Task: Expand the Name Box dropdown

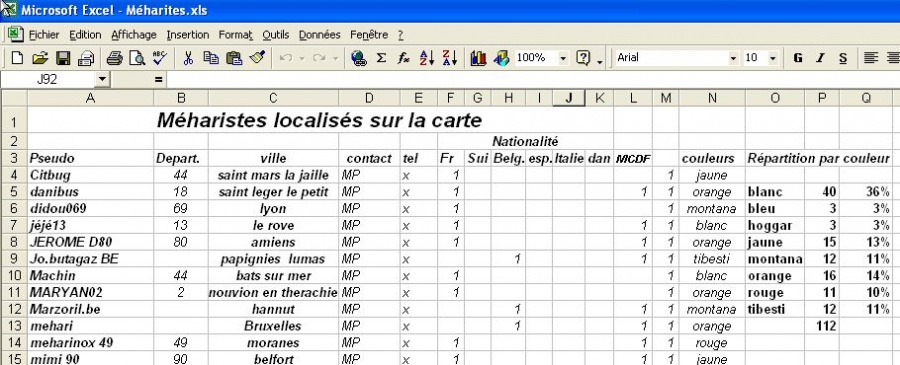Action: [102, 80]
